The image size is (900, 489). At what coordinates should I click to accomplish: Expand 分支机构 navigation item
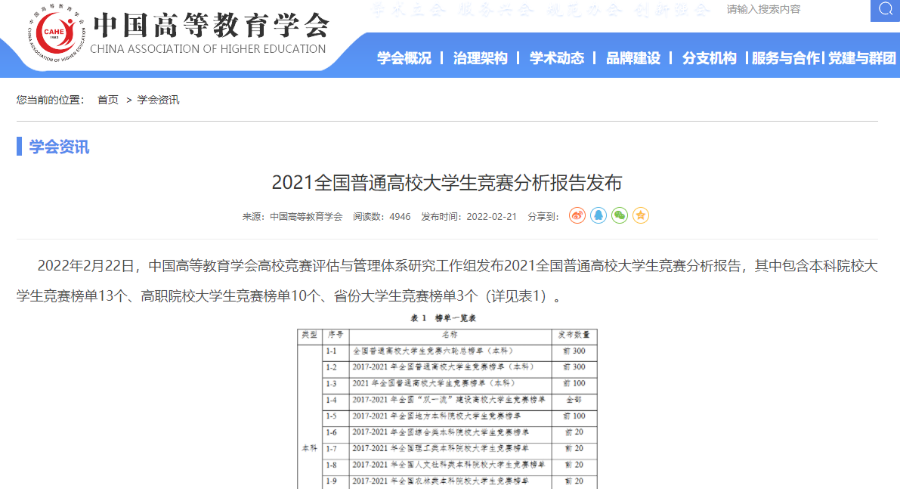click(709, 58)
